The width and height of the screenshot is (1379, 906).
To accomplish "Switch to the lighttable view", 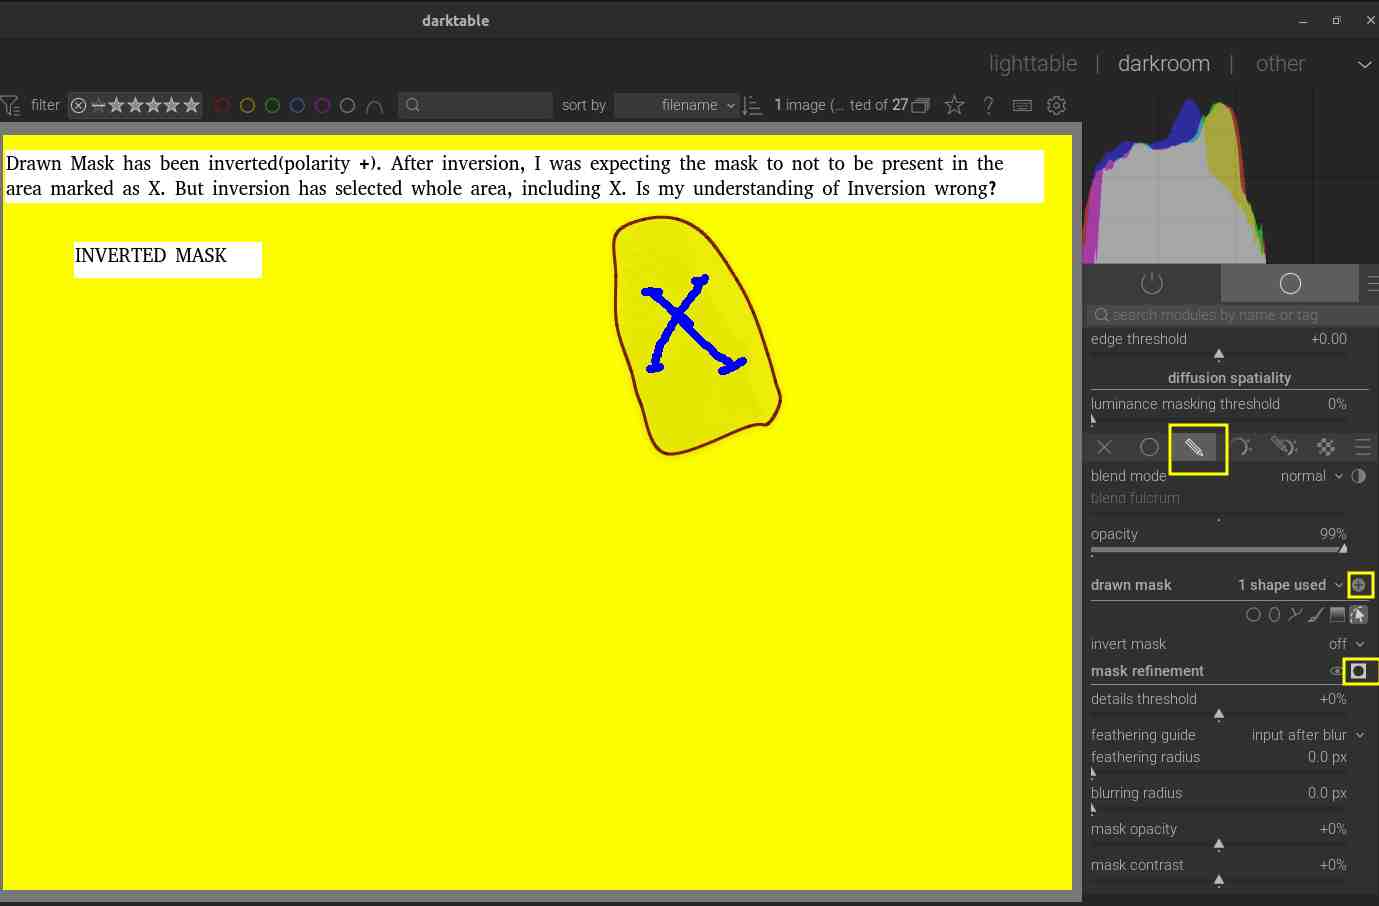I will 1033,64.
